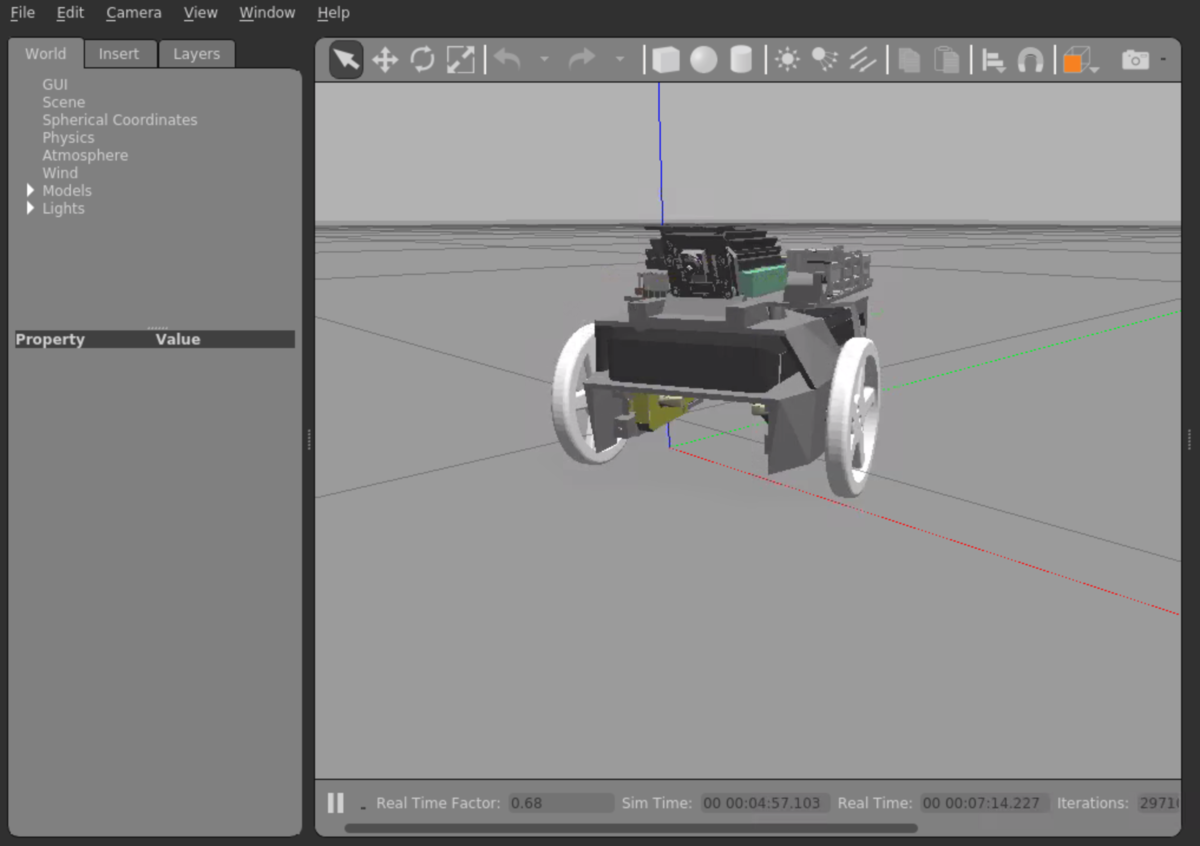Click the orange cube view angle icon
Screen dimensions: 1200x846
point(1077,61)
